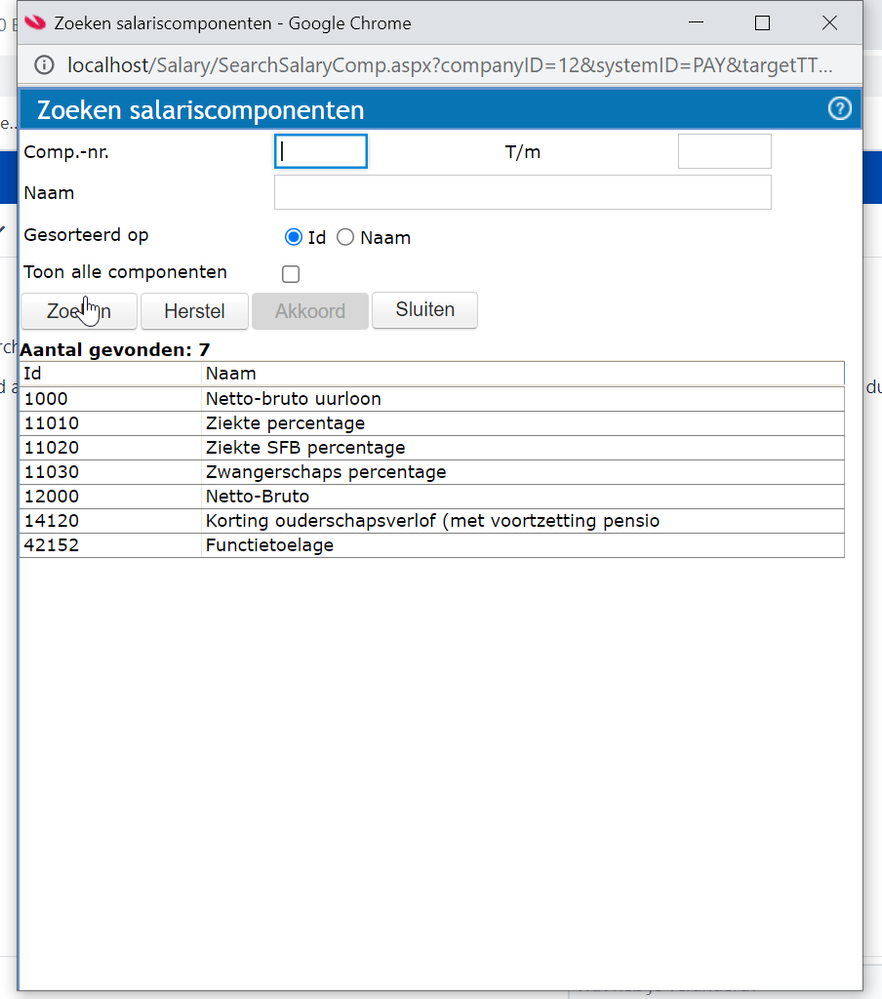Open the help question mark icon
The width and height of the screenshot is (882, 999).
point(840,109)
